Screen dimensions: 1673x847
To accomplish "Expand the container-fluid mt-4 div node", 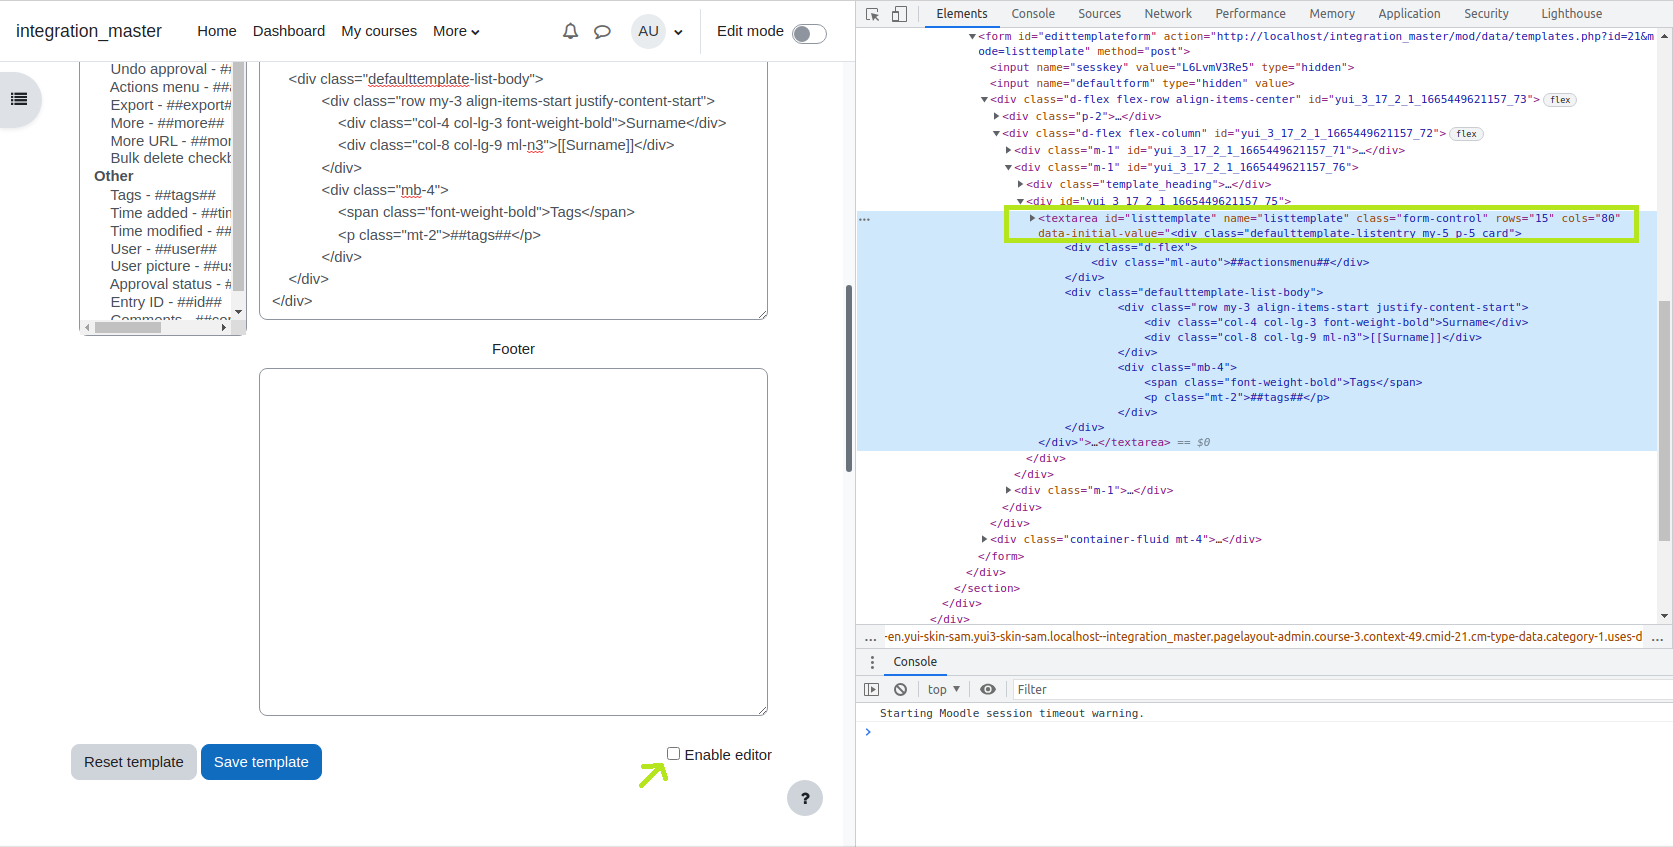I will pos(985,540).
